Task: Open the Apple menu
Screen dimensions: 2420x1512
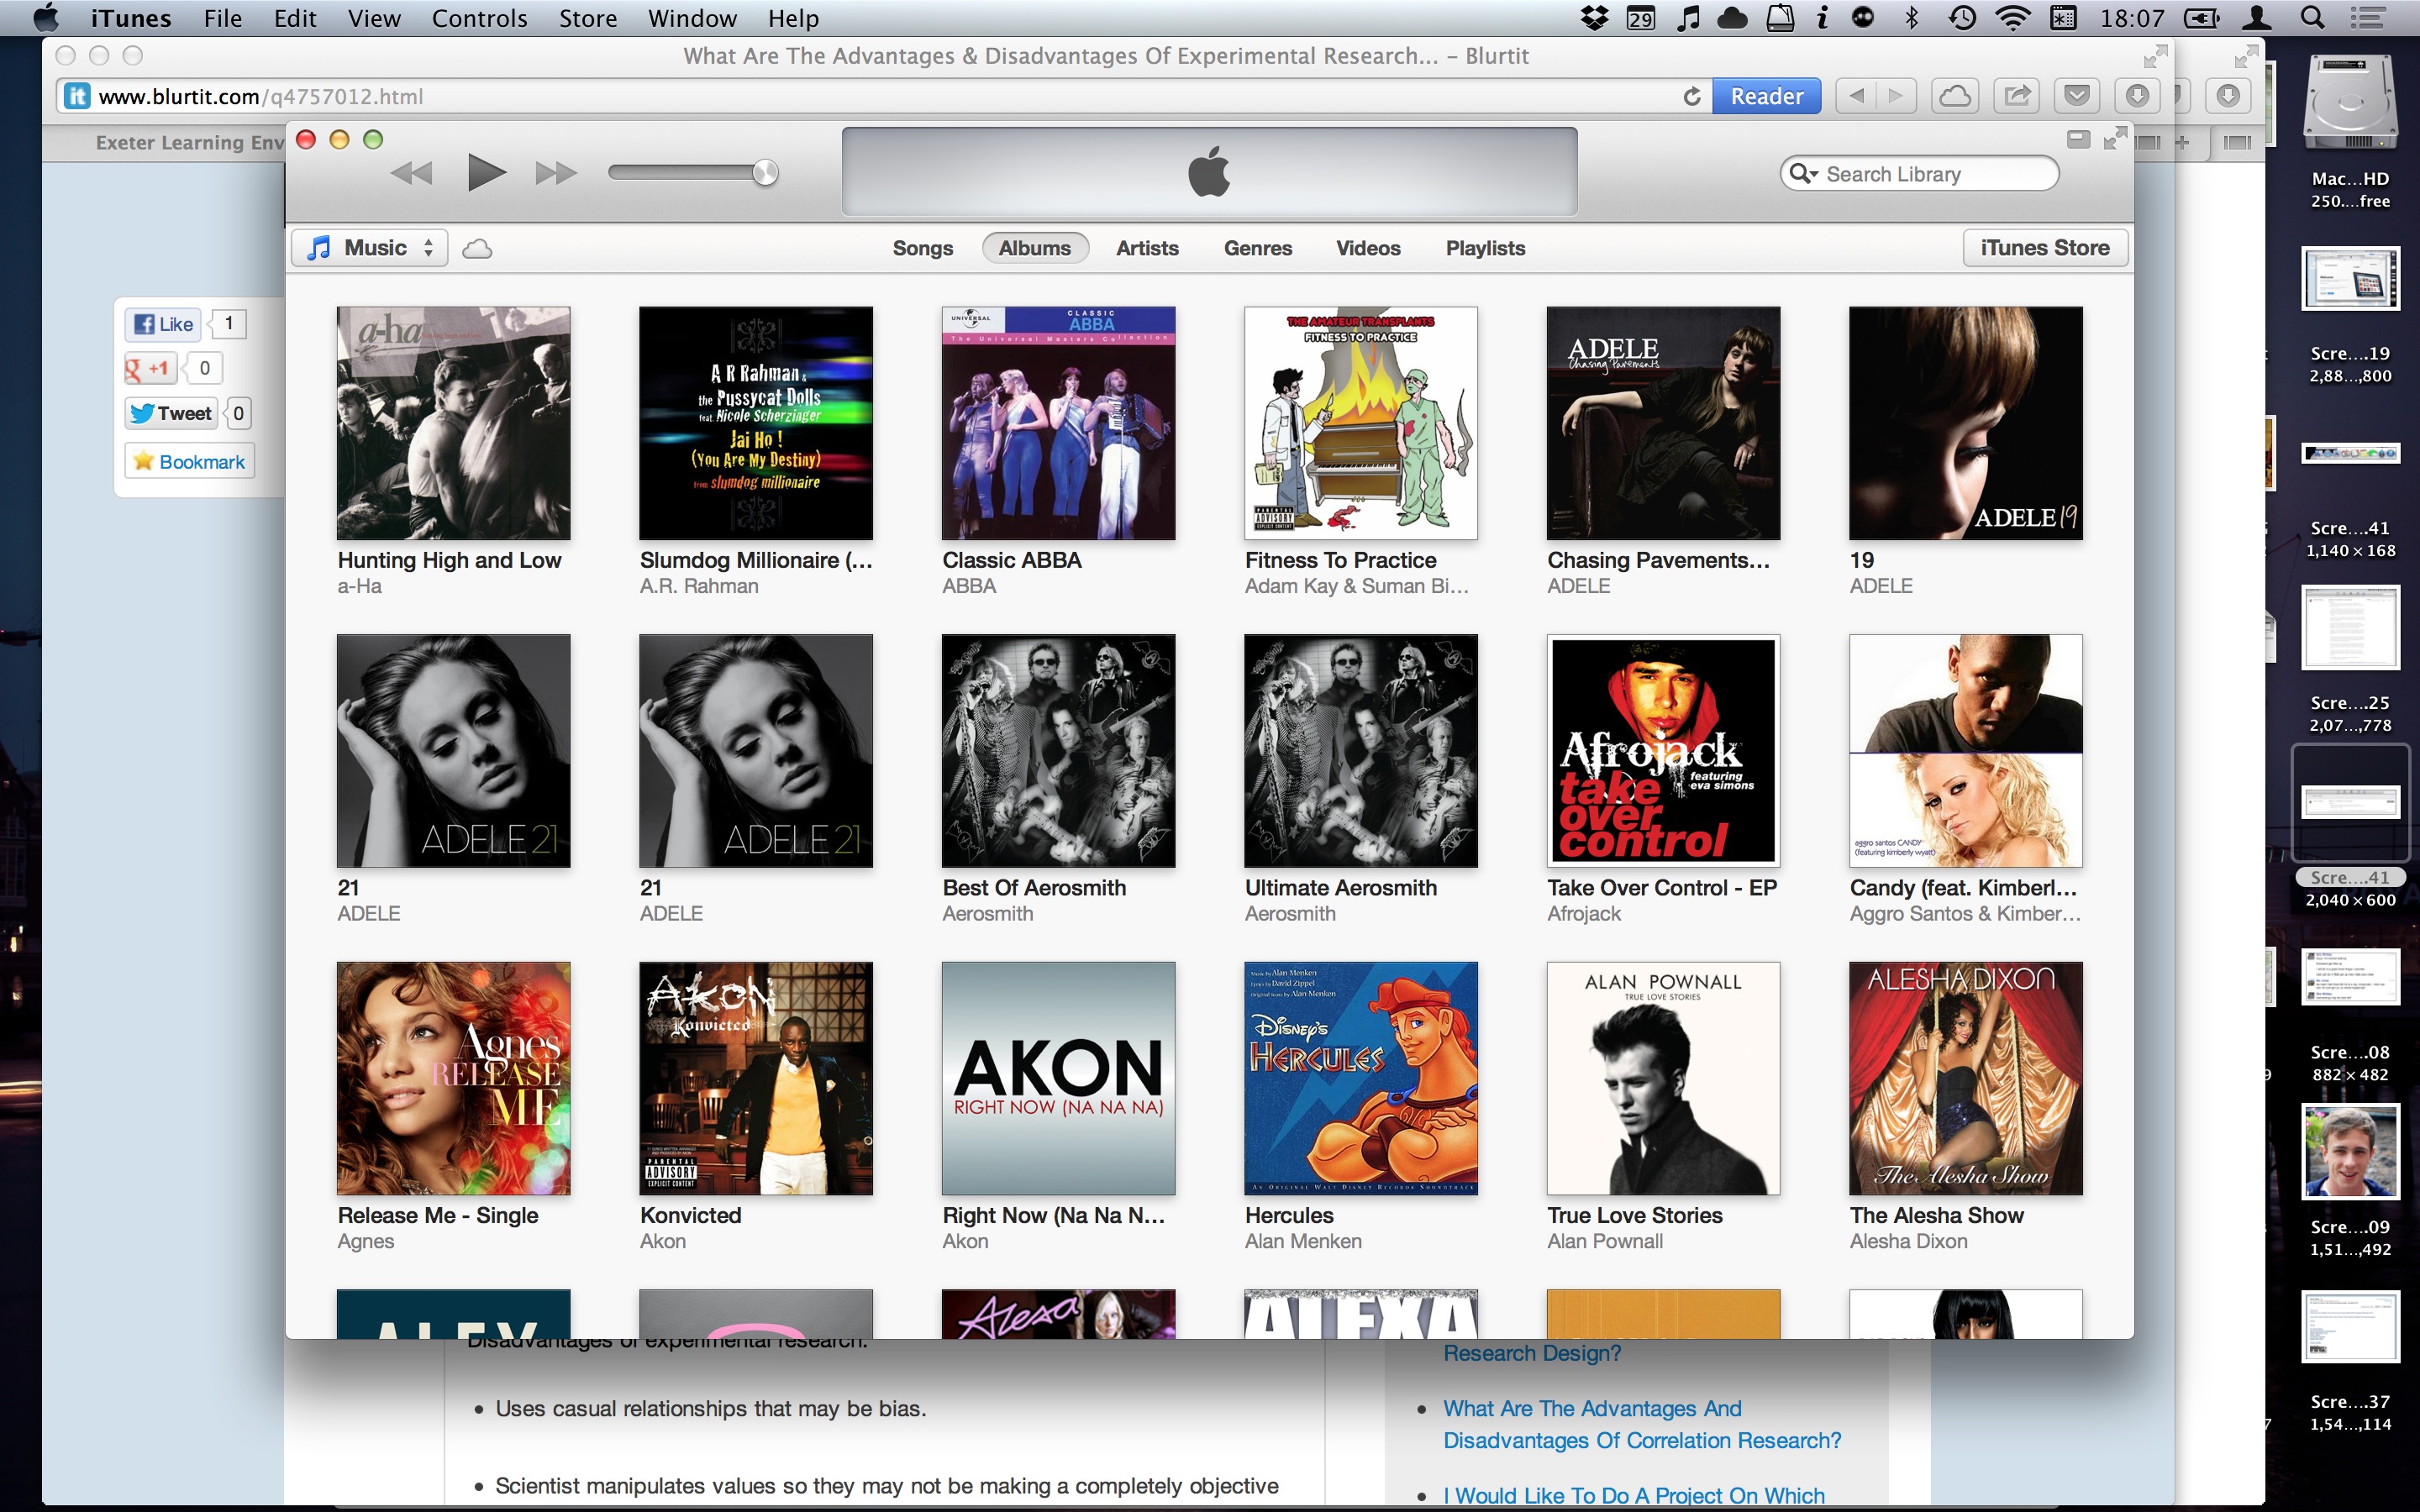Action: pyautogui.click(x=46, y=18)
